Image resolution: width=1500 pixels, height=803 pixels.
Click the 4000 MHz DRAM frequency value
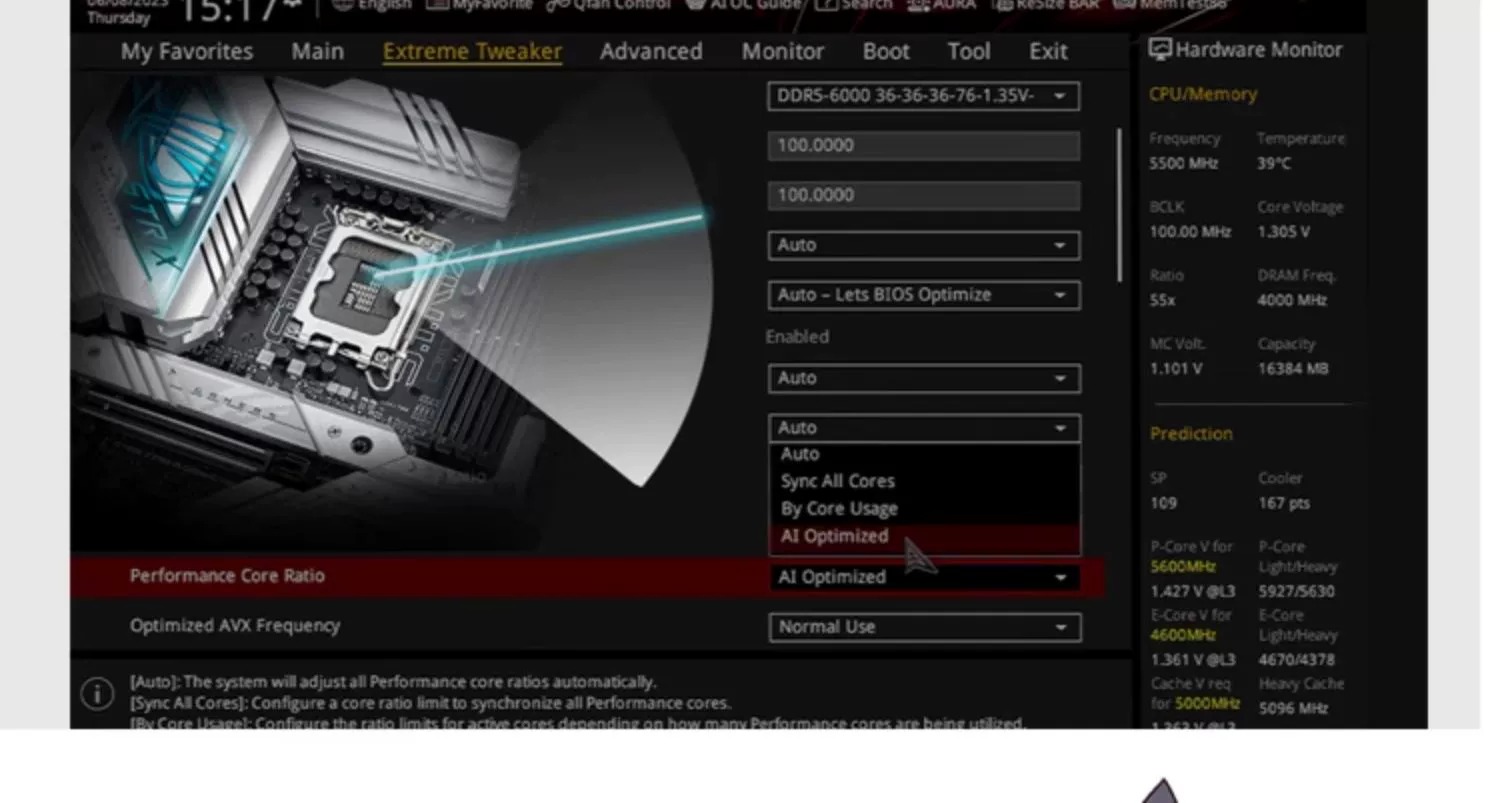pyautogui.click(x=1292, y=300)
